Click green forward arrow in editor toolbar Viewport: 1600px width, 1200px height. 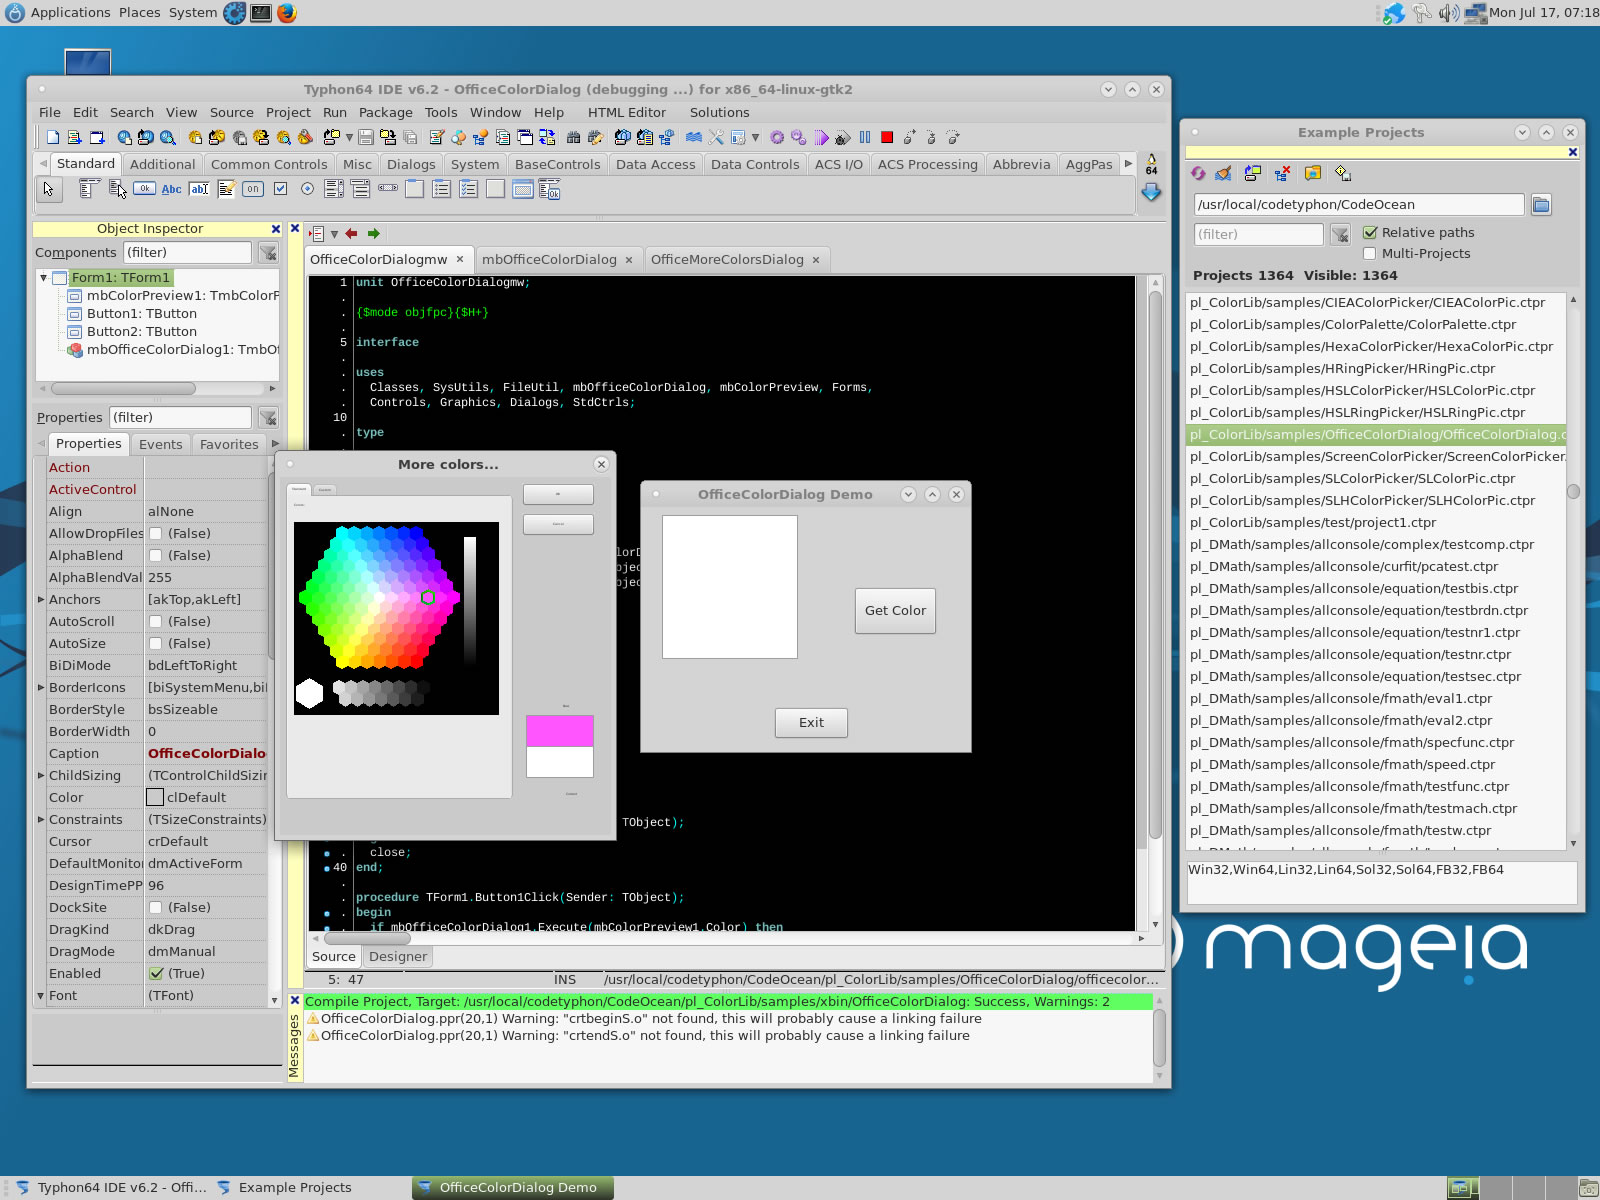[374, 234]
